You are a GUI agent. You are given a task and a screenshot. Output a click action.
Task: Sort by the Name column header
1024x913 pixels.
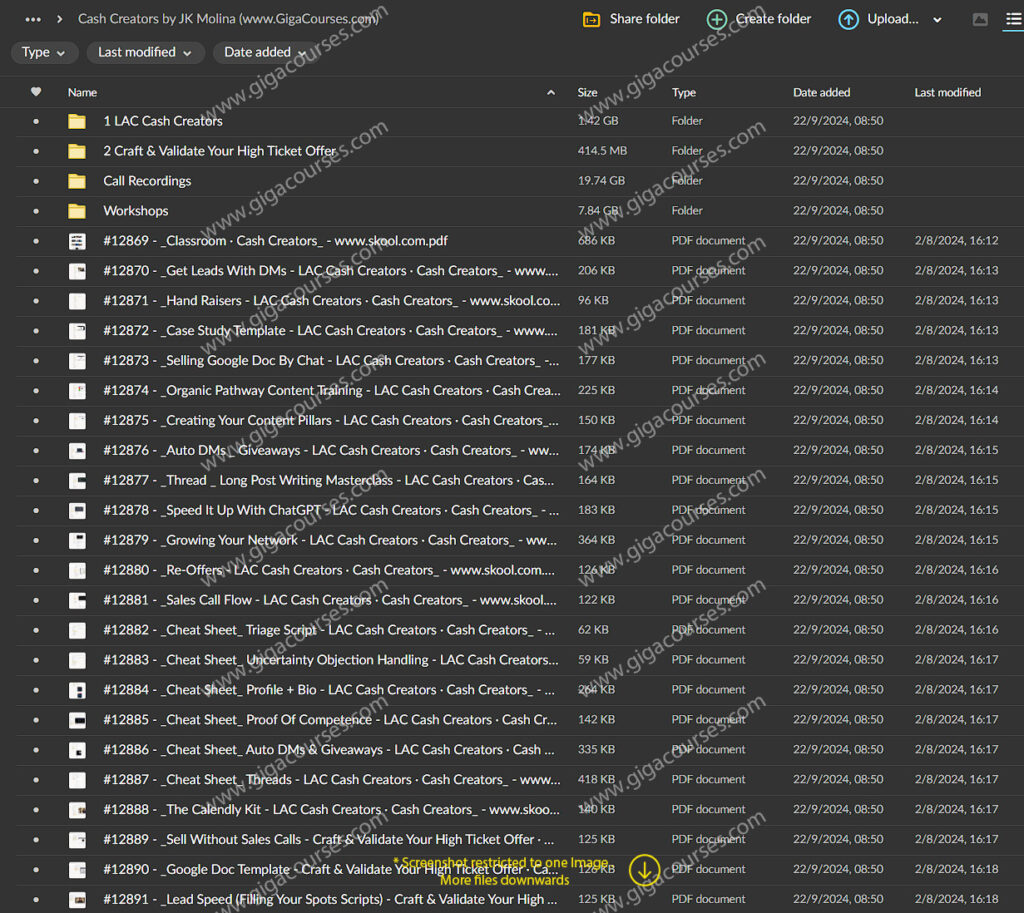tap(82, 92)
